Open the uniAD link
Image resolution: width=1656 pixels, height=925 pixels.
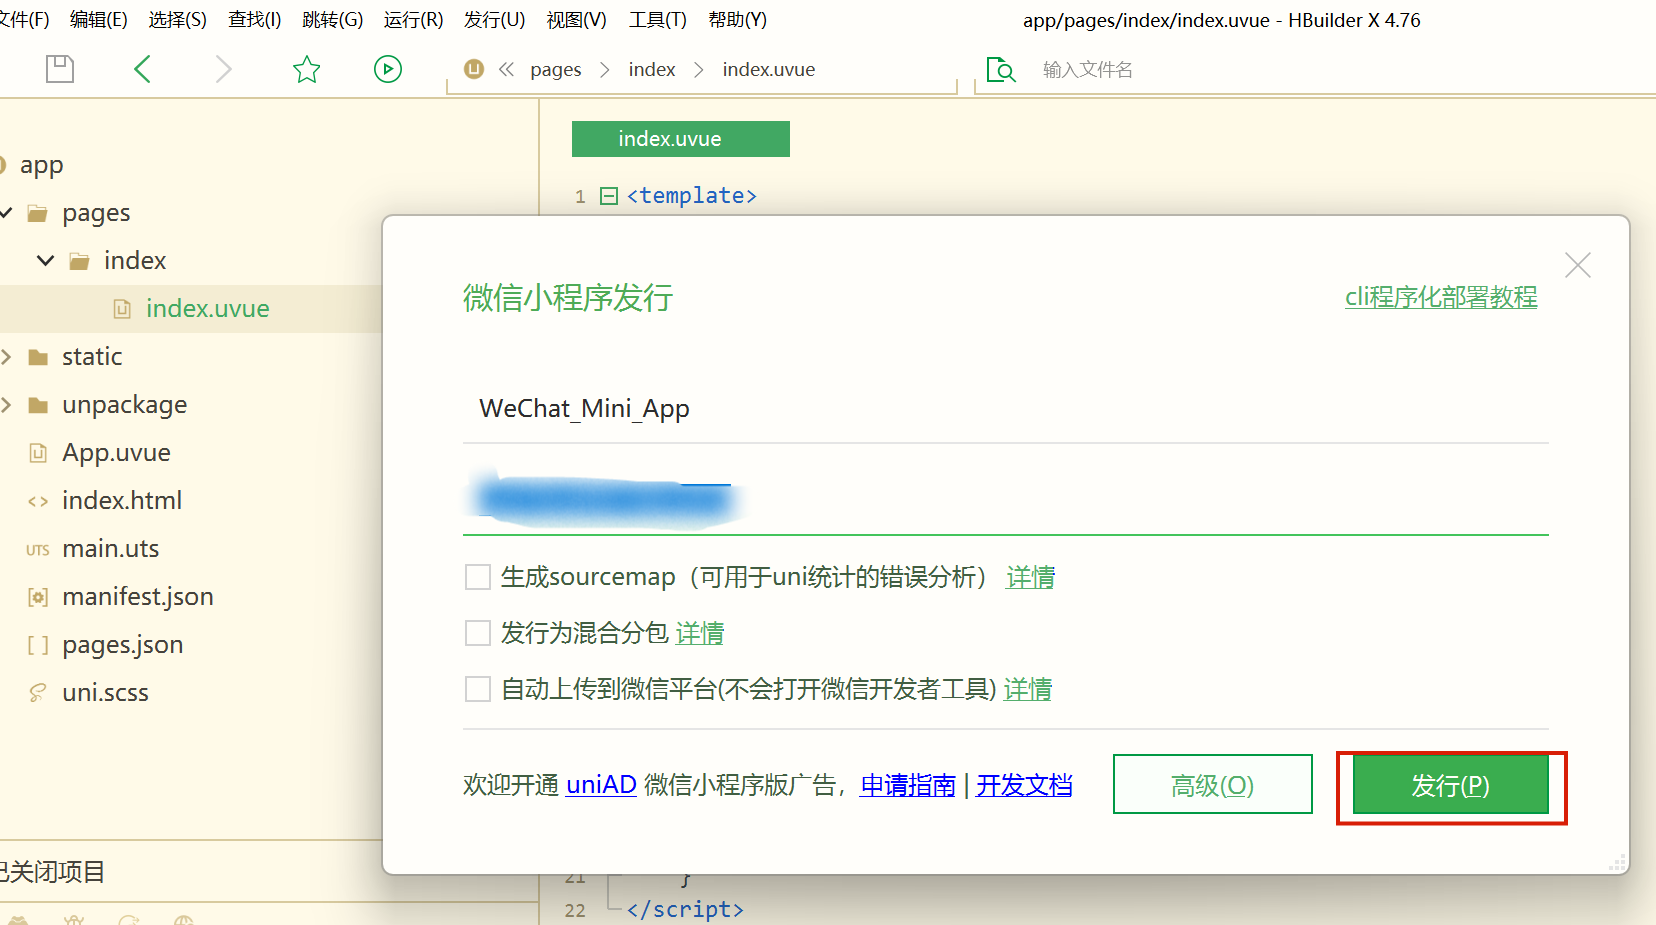click(601, 785)
